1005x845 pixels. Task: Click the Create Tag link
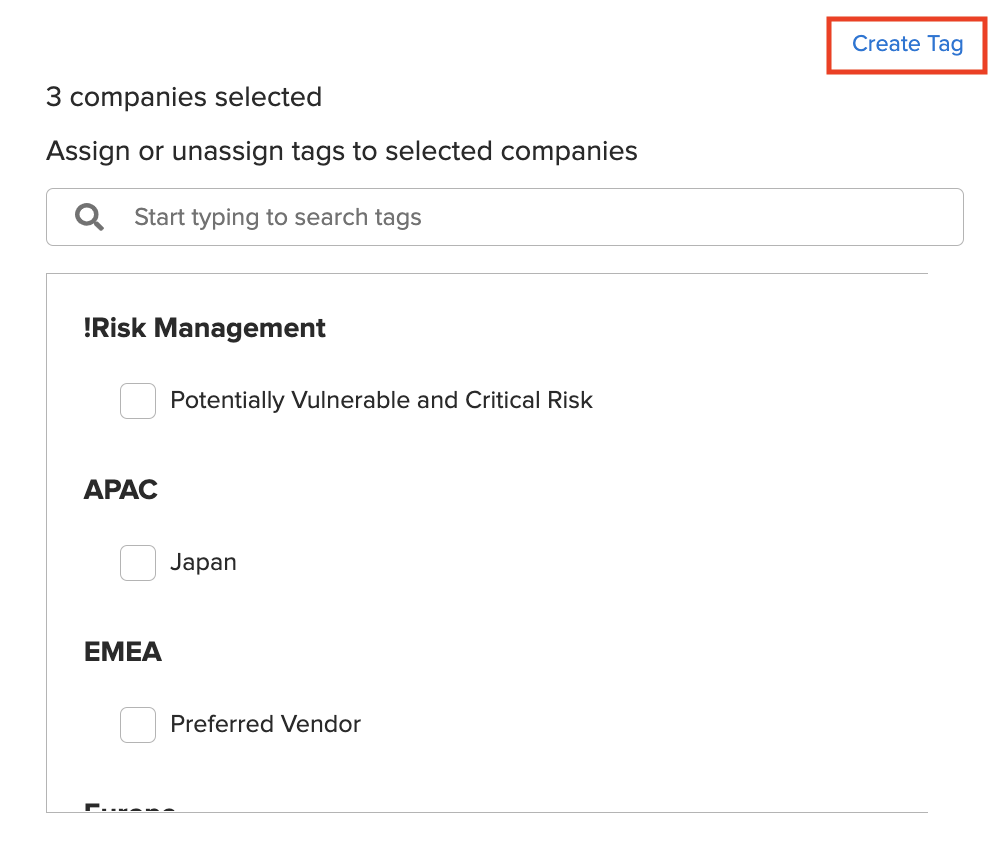coord(907,44)
